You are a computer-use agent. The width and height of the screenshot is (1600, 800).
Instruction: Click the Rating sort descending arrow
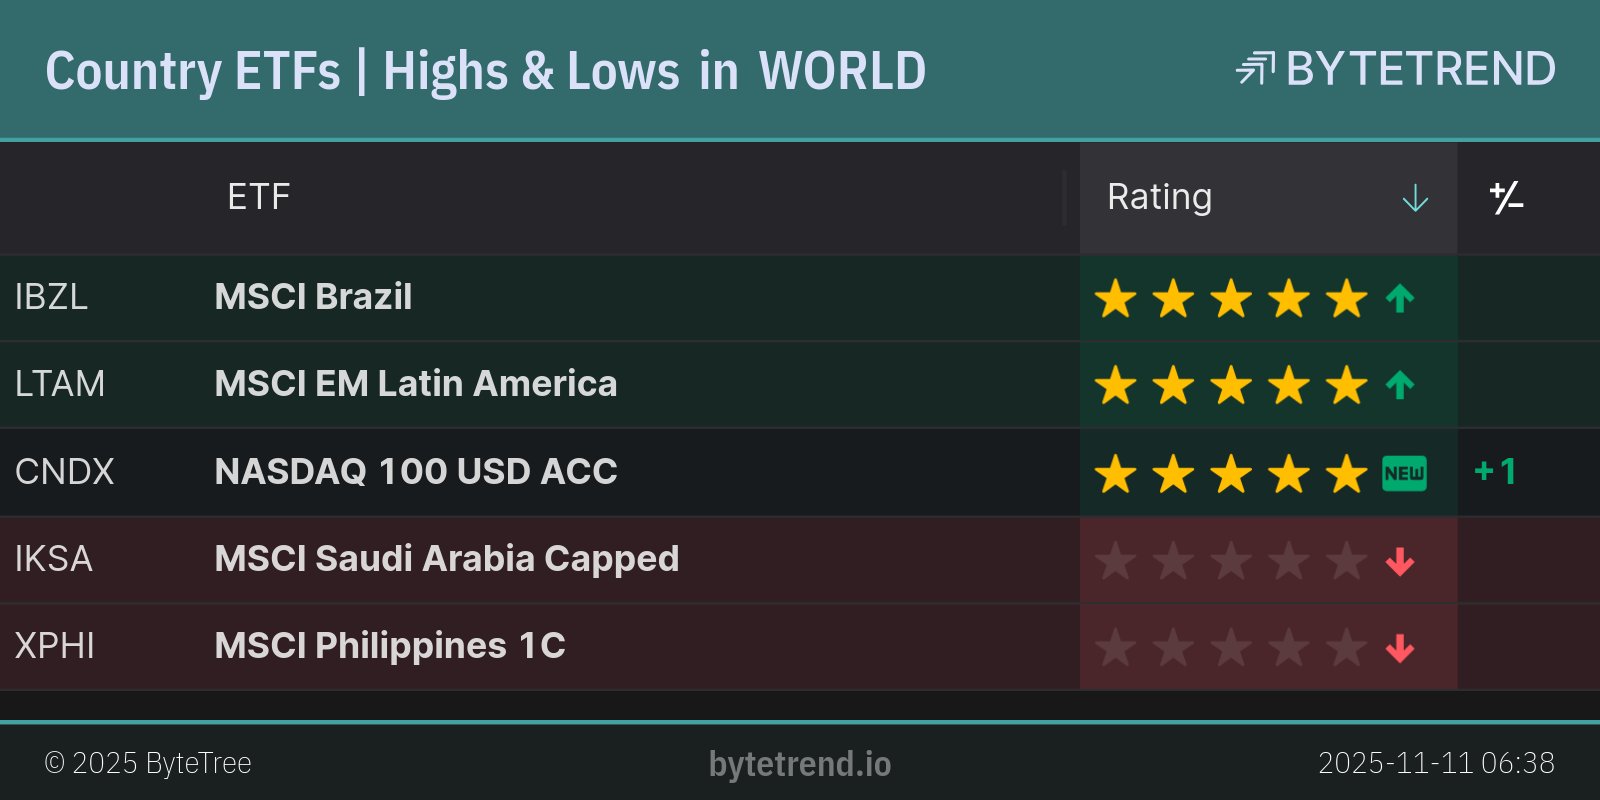point(1415,198)
